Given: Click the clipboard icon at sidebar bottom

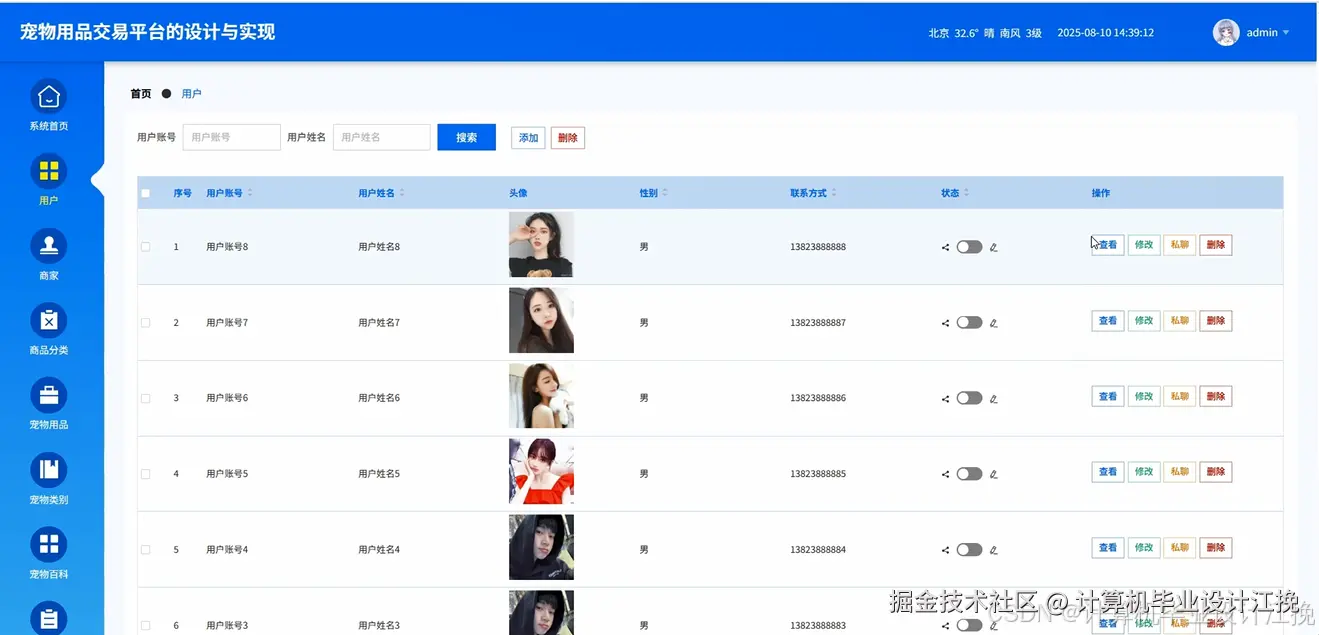Looking at the screenshot, I should pos(48,615).
